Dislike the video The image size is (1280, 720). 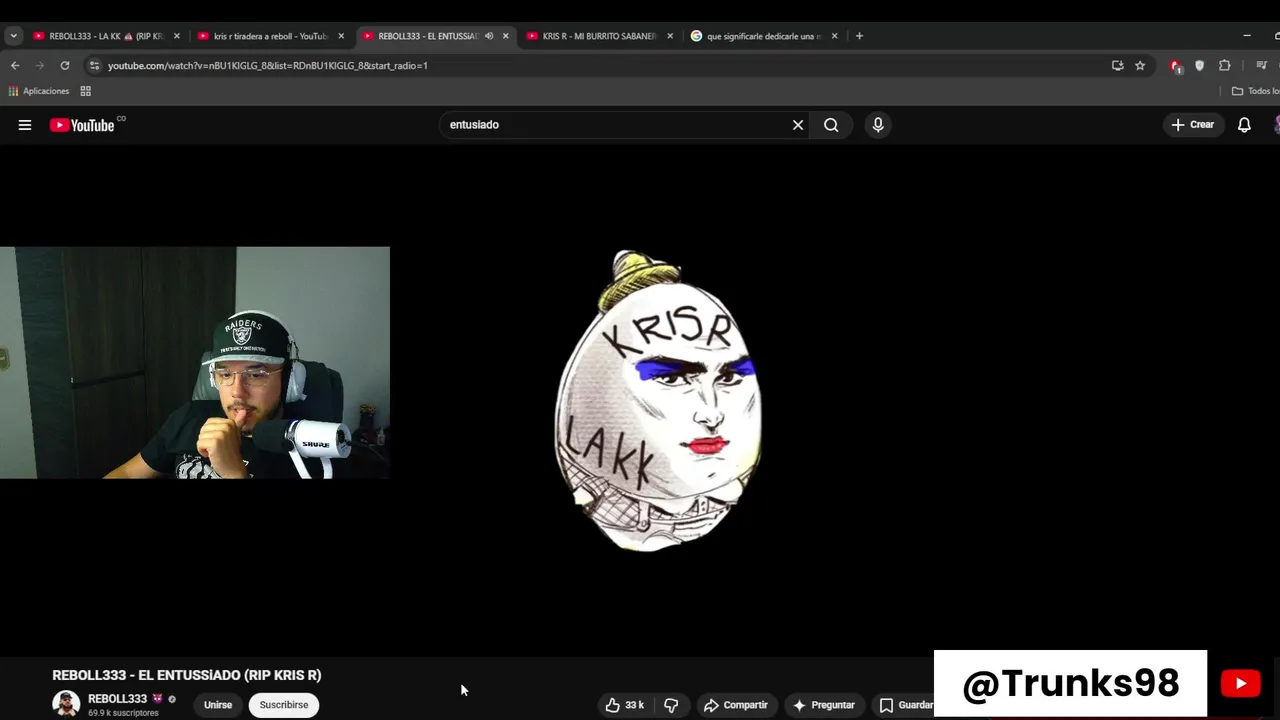tap(671, 705)
